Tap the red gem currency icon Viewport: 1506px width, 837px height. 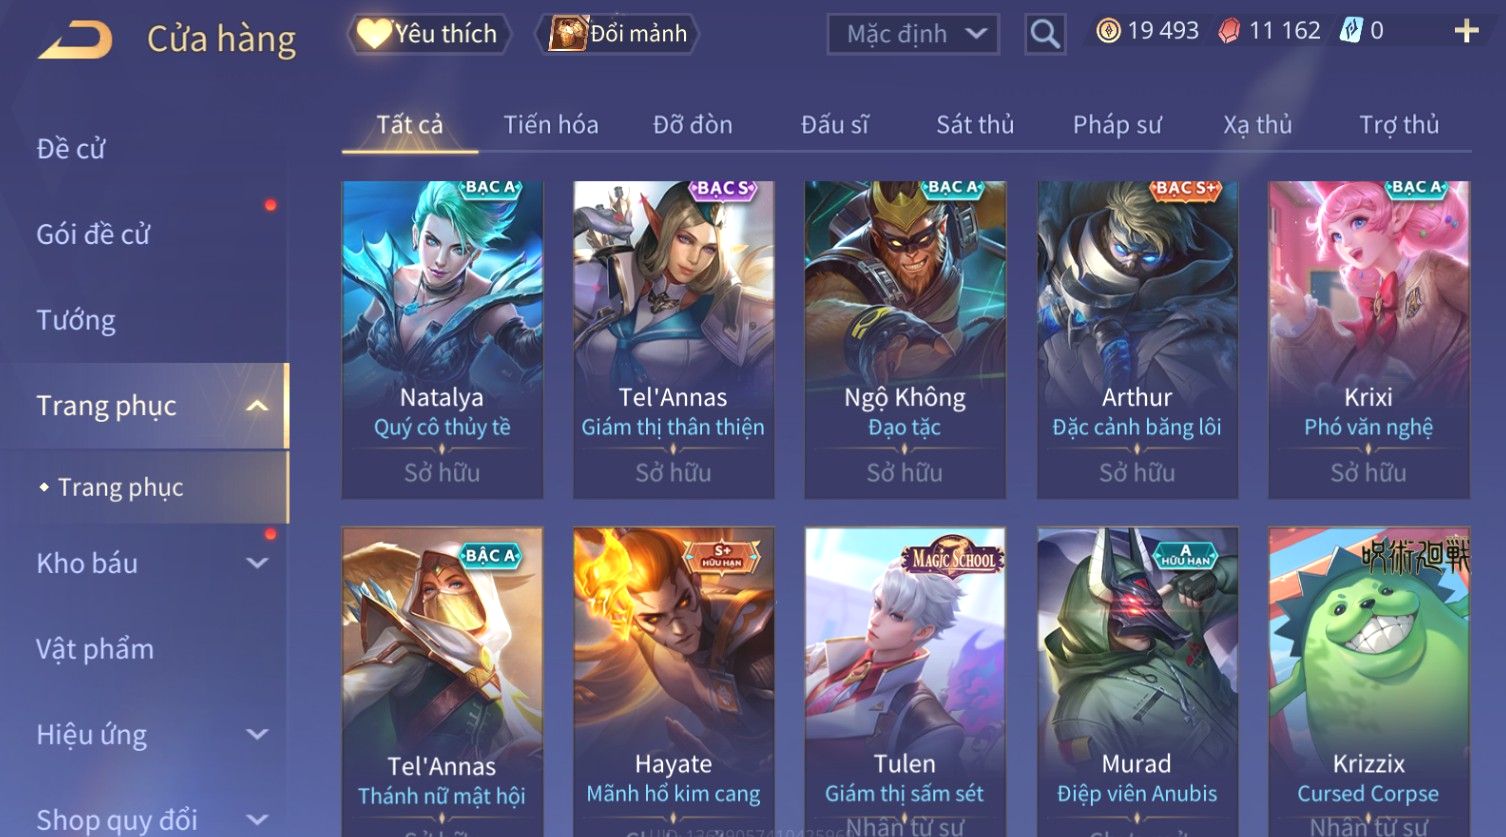click(x=1229, y=31)
